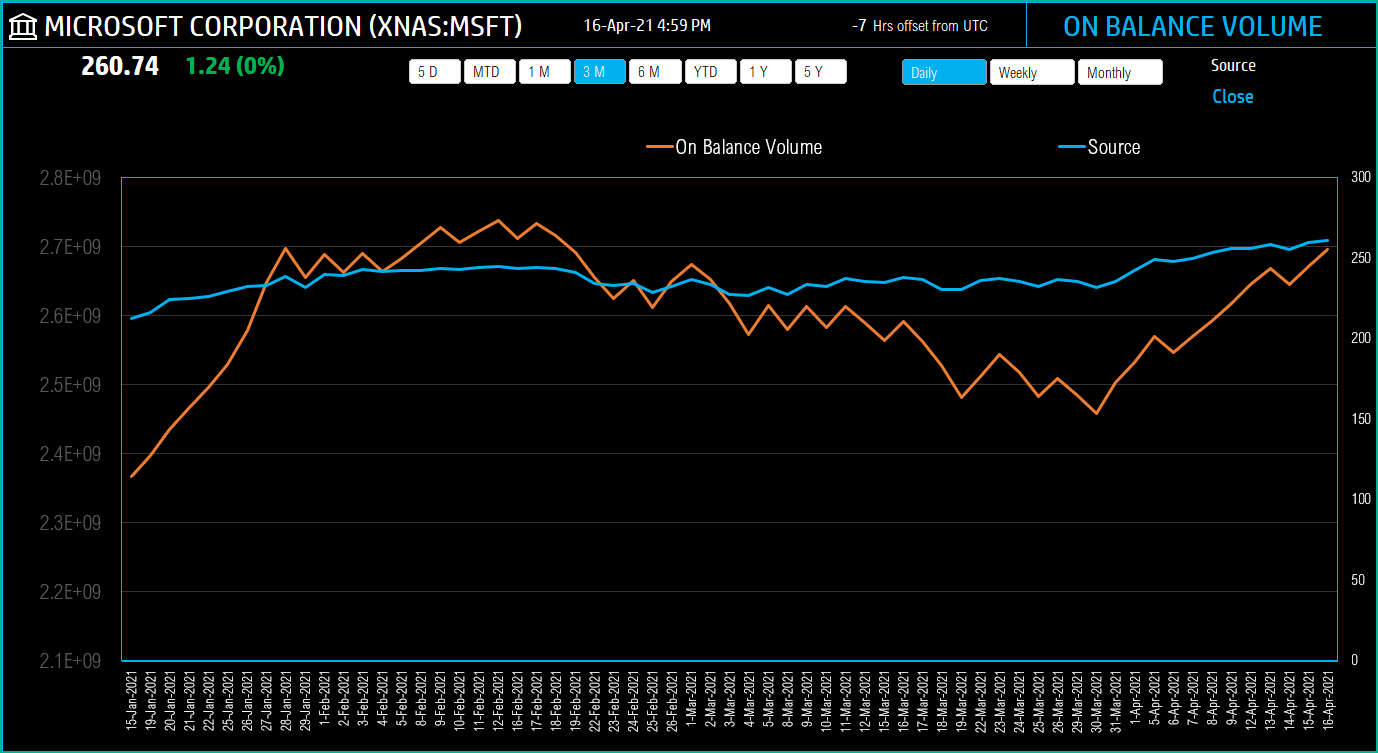Switch the chart to 1 M range
This screenshot has width=1378, height=753.
click(545, 72)
